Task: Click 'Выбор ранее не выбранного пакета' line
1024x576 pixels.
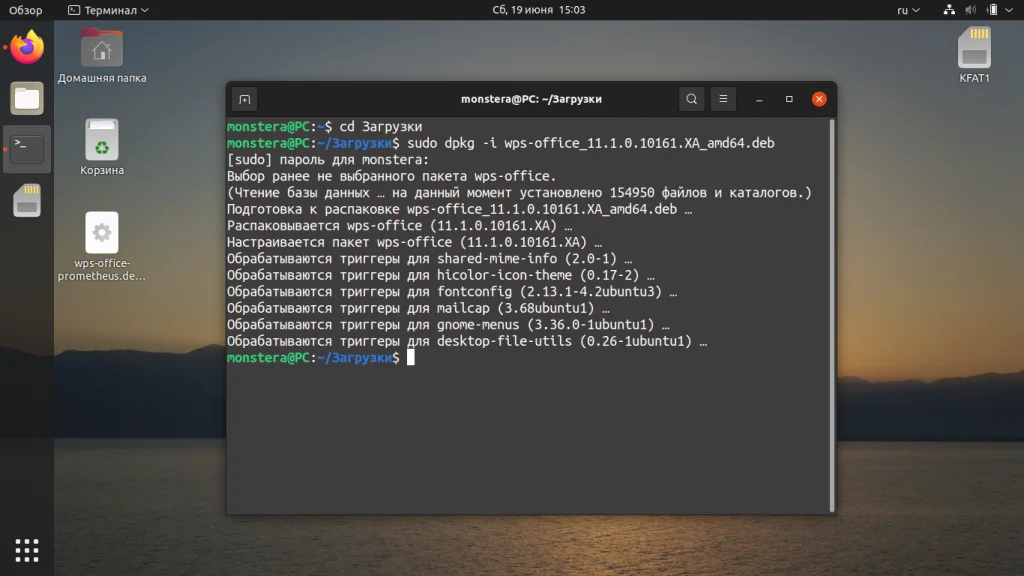Action: click(392, 176)
